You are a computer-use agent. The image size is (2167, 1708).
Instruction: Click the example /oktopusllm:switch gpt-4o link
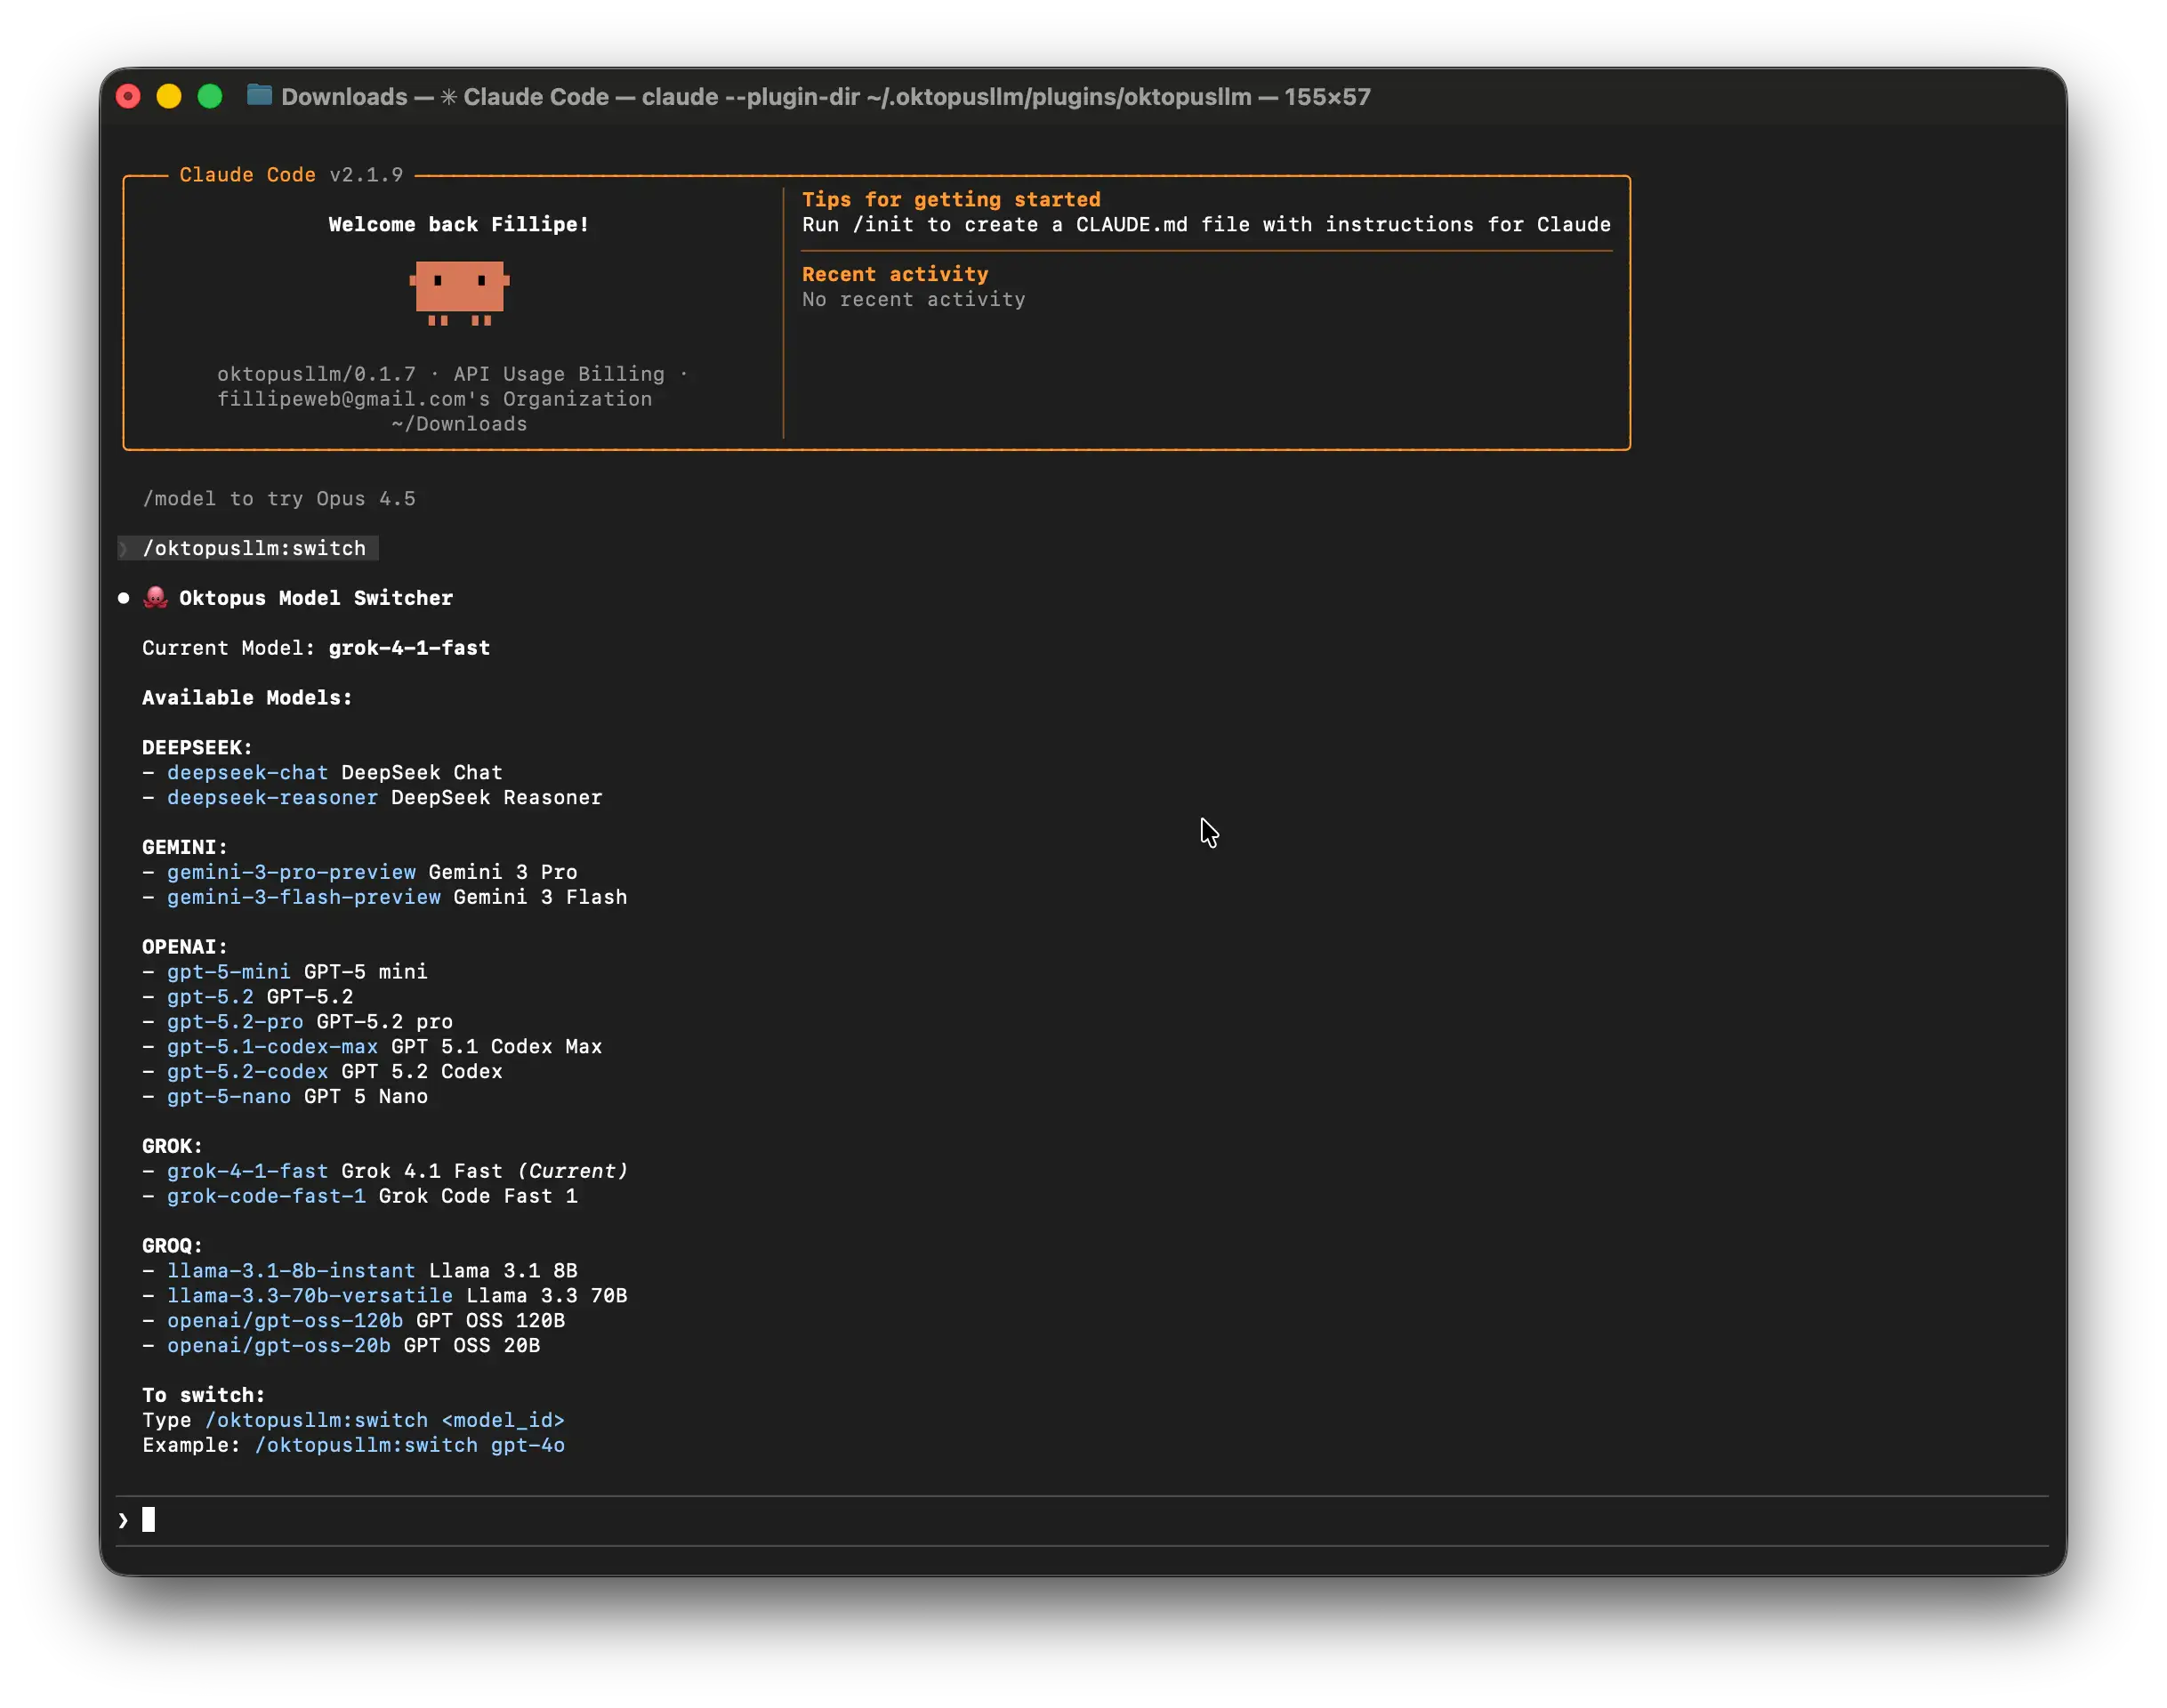(x=410, y=1445)
